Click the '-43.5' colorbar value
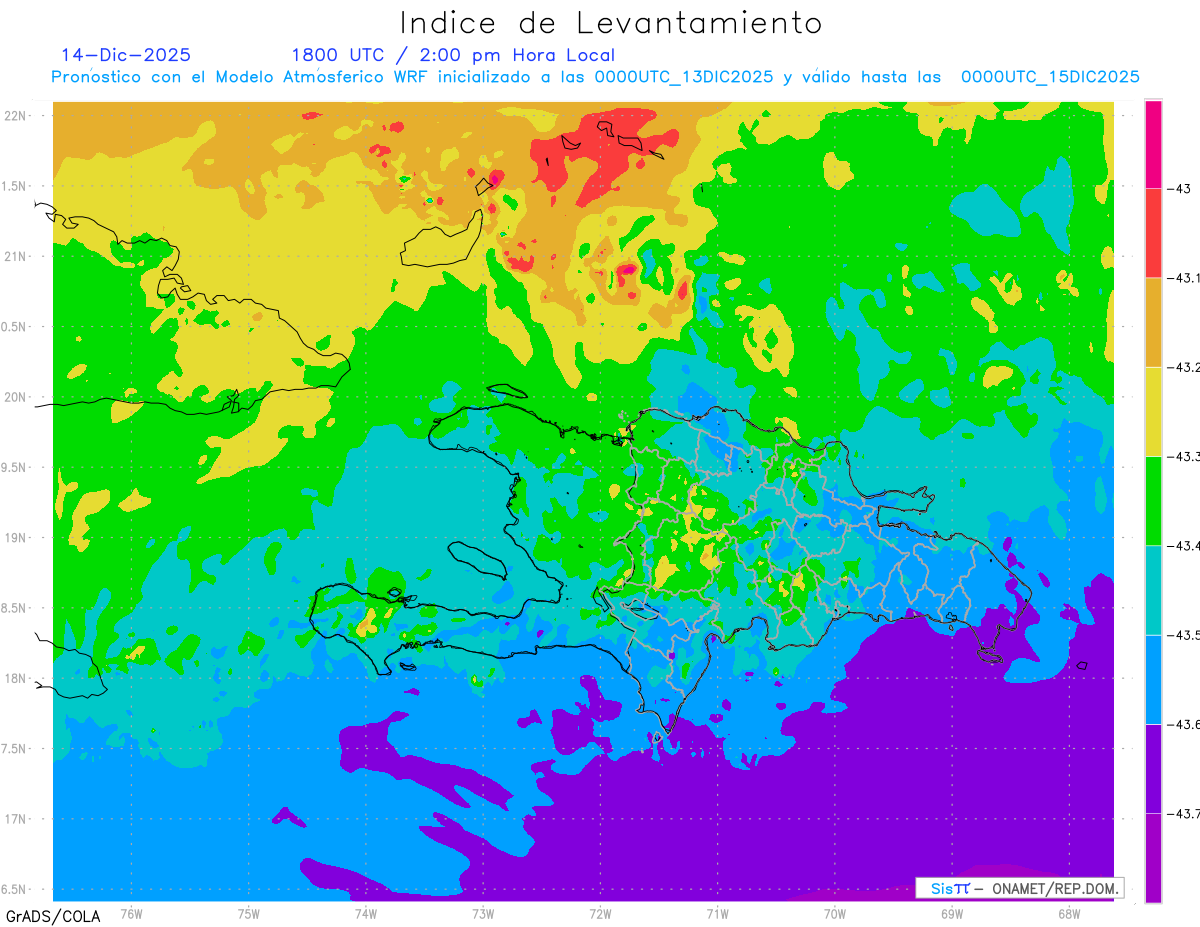 click(x=1183, y=635)
